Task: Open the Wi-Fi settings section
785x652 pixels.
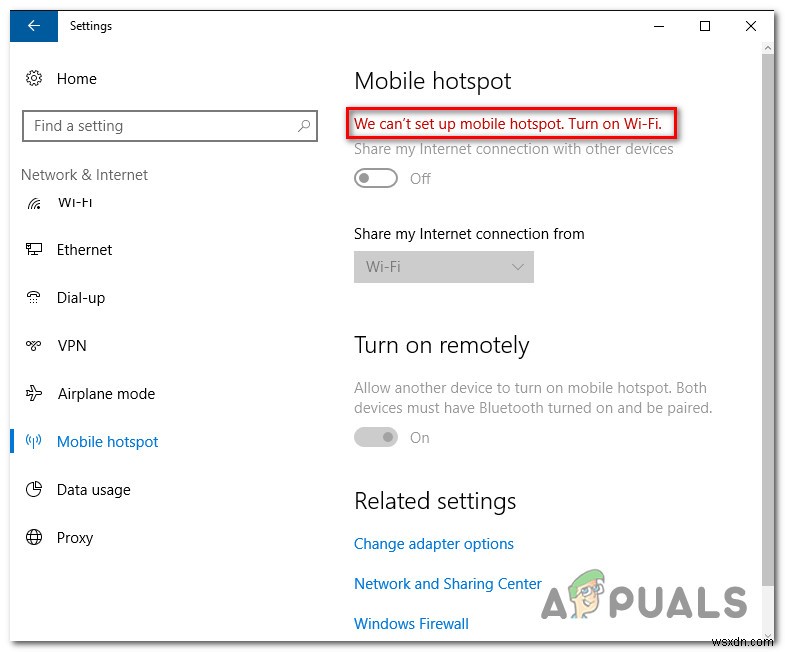Action: pyautogui.click(x=75, y=203)
